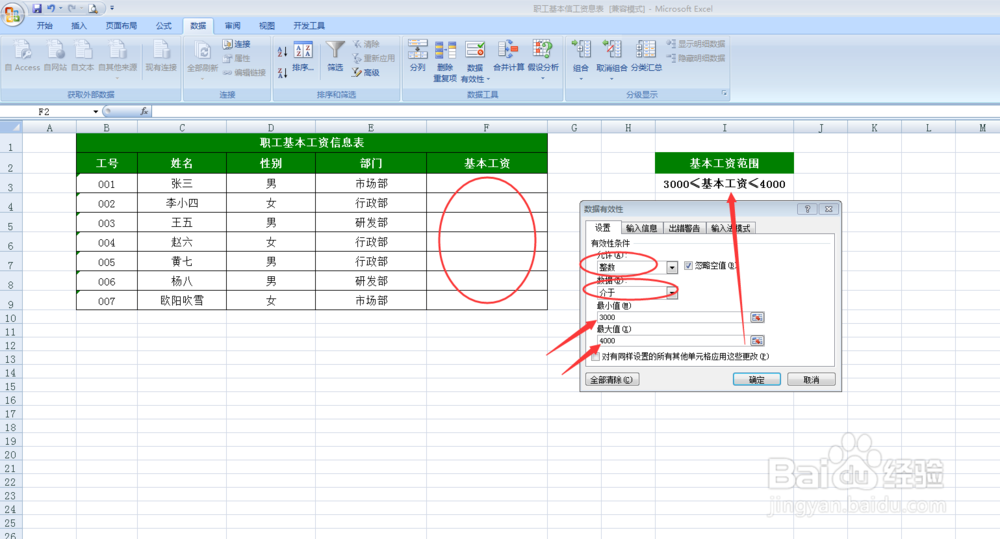Sort ascending A to Z
This screenshot has height=539, width=1000.
coord(282,51)
